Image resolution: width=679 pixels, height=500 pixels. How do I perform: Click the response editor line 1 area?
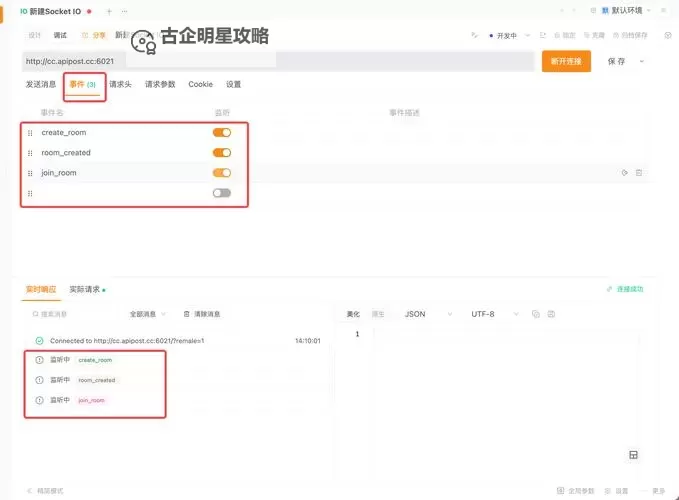point(507,334)
